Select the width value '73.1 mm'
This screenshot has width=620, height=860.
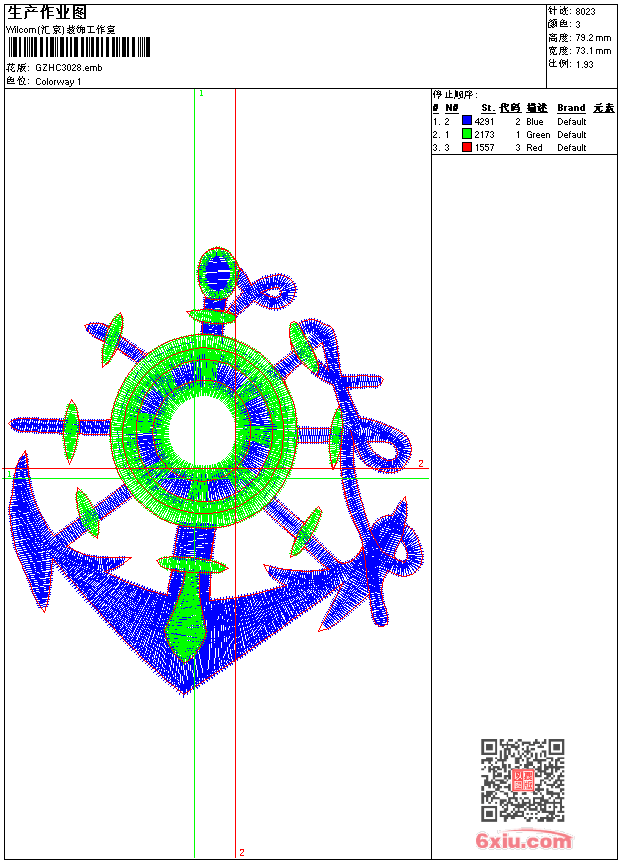point(593,51)
